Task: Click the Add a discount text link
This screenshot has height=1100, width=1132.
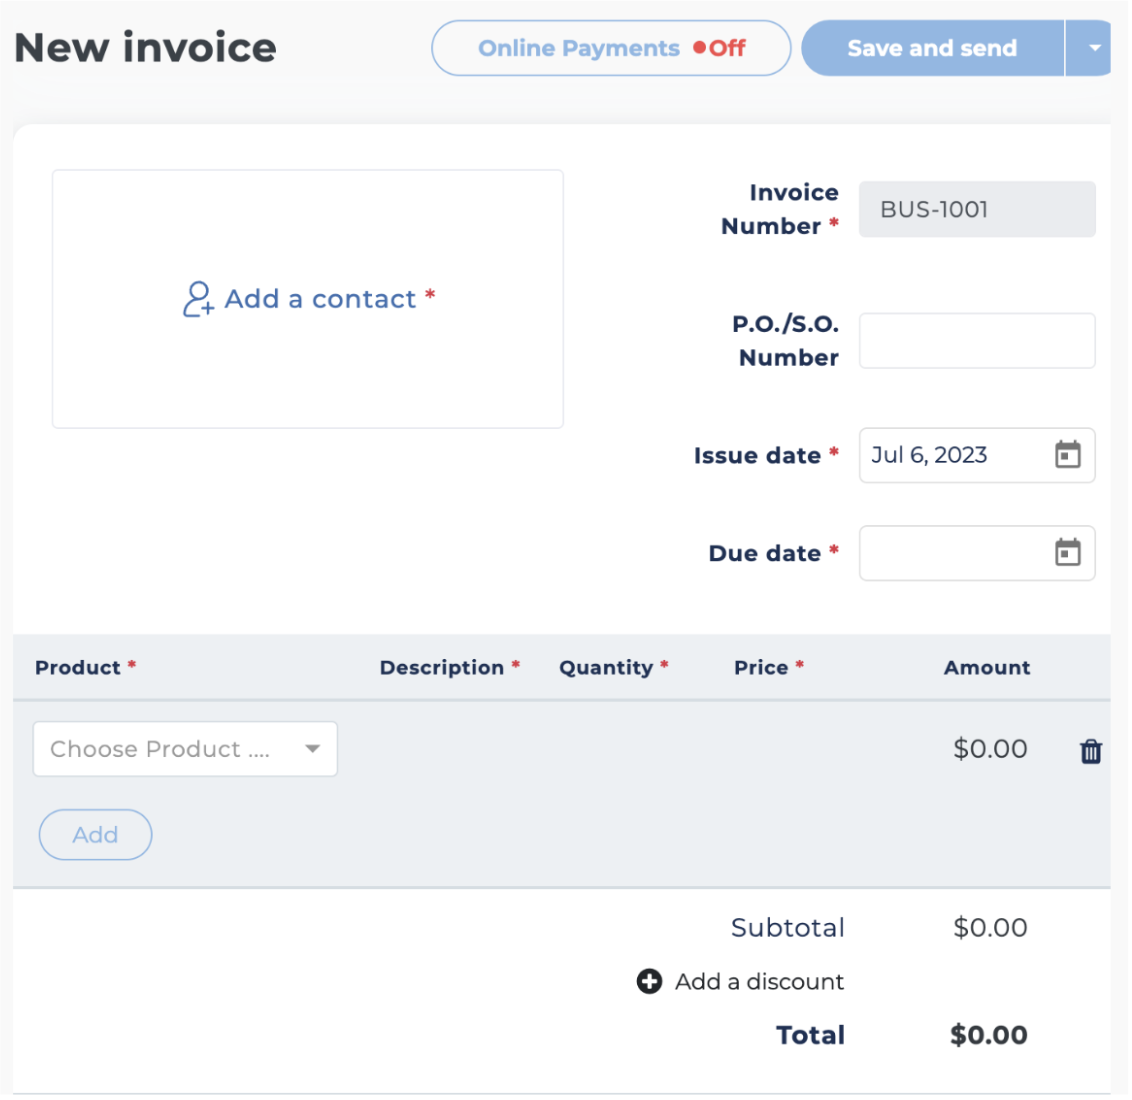Action: click(759, 982)
